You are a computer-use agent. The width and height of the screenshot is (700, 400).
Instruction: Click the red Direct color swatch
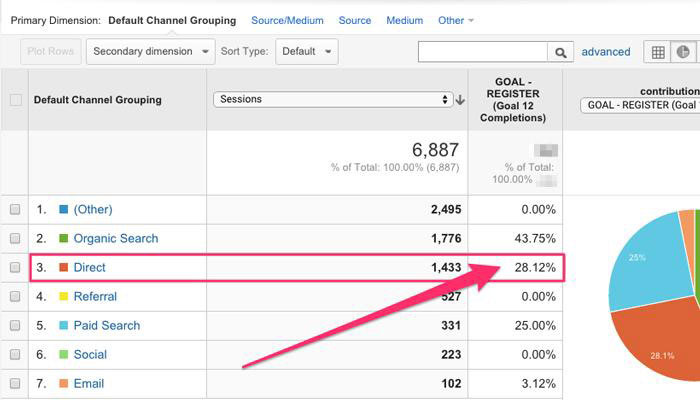click(x=63, y=267)
